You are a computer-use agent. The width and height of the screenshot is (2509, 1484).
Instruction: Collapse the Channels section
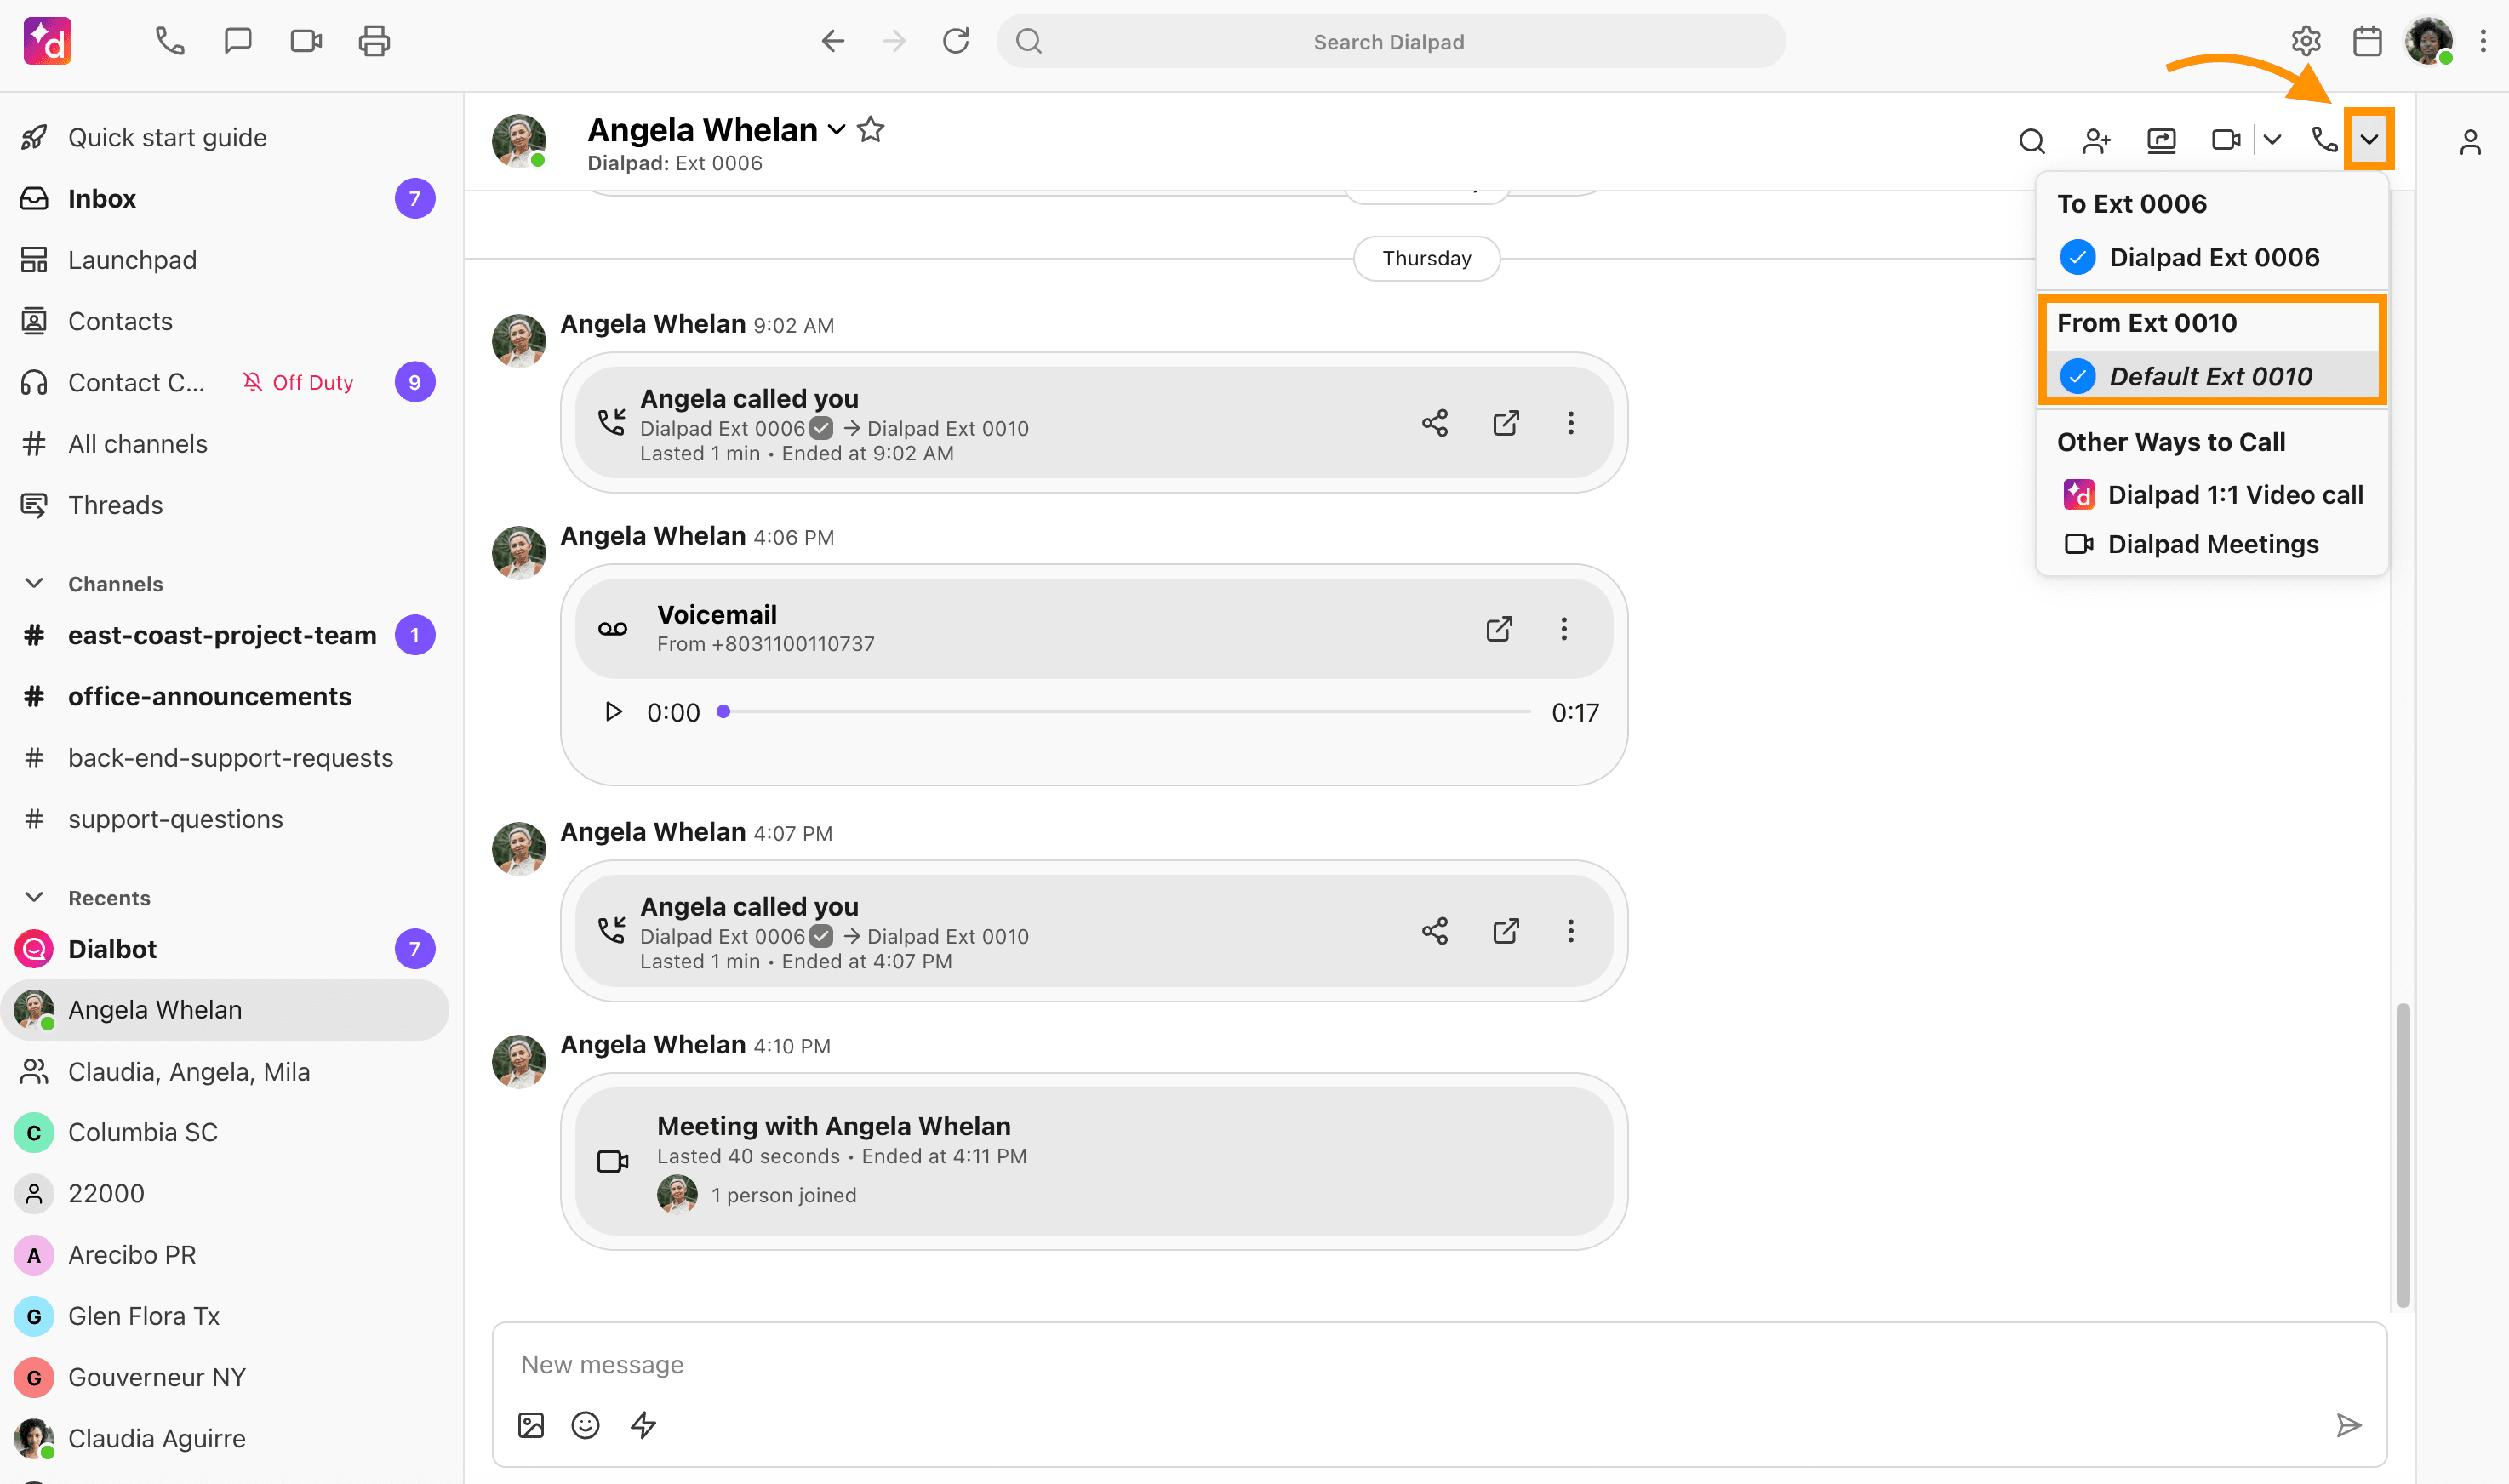(35, 583)
